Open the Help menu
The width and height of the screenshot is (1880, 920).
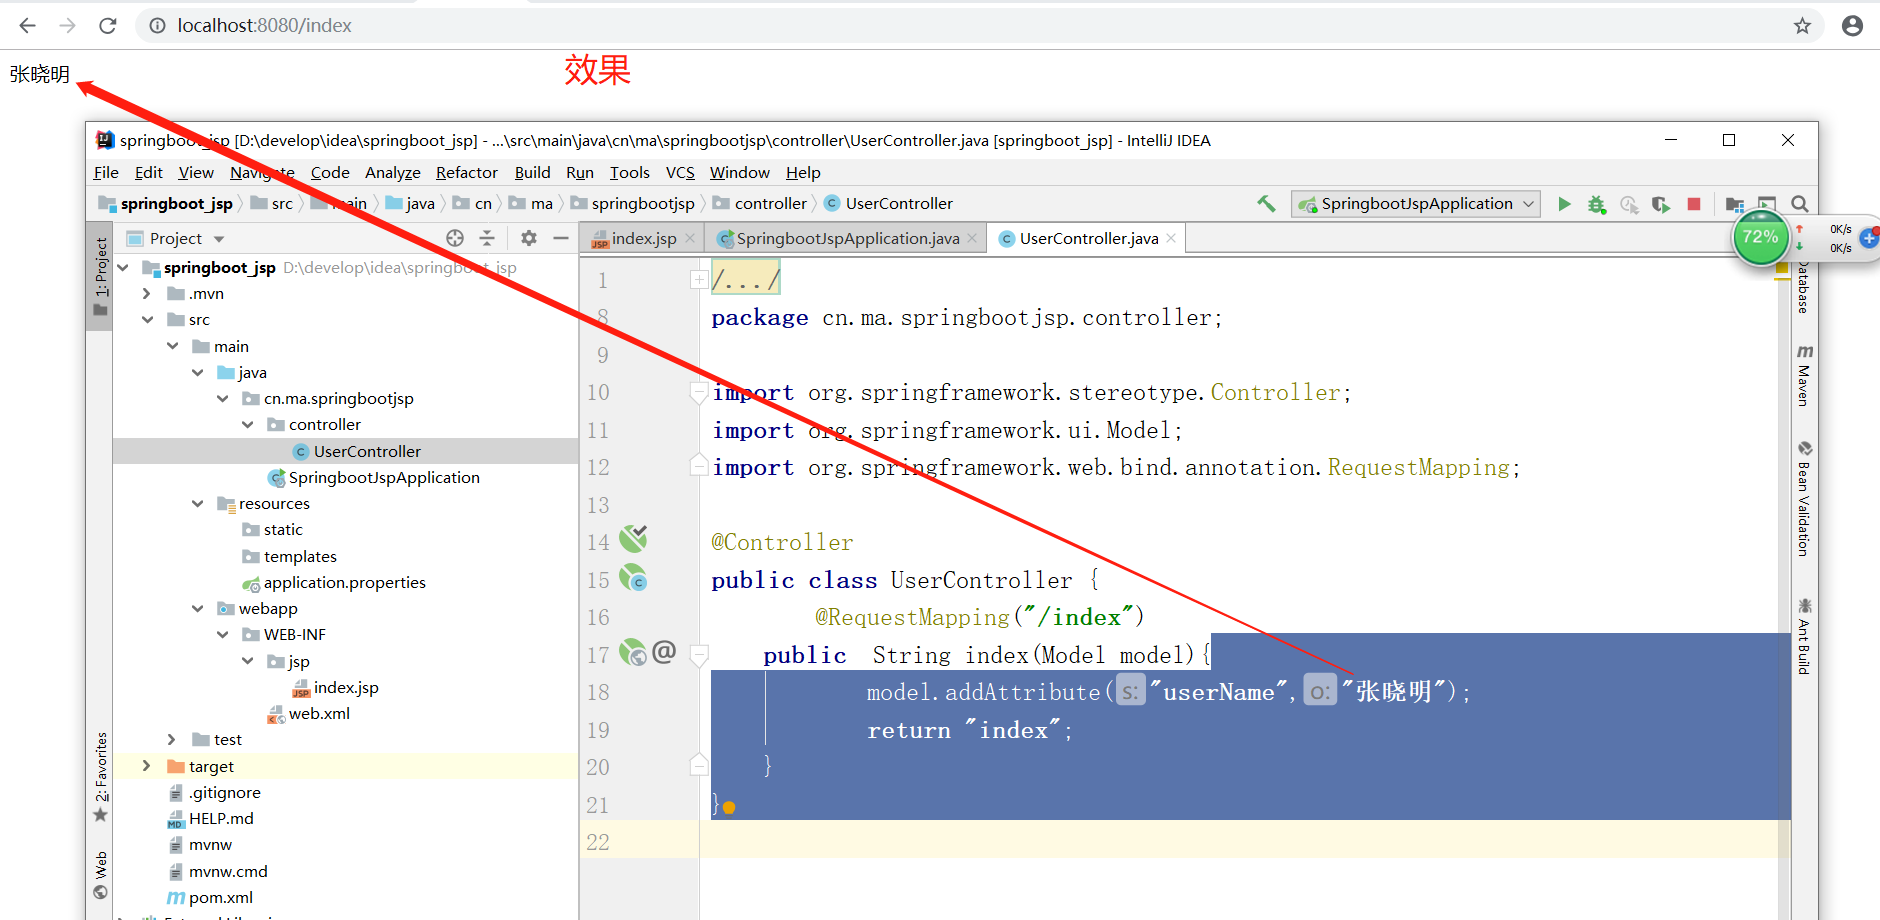pyautogui.click(x=803, y=172)
